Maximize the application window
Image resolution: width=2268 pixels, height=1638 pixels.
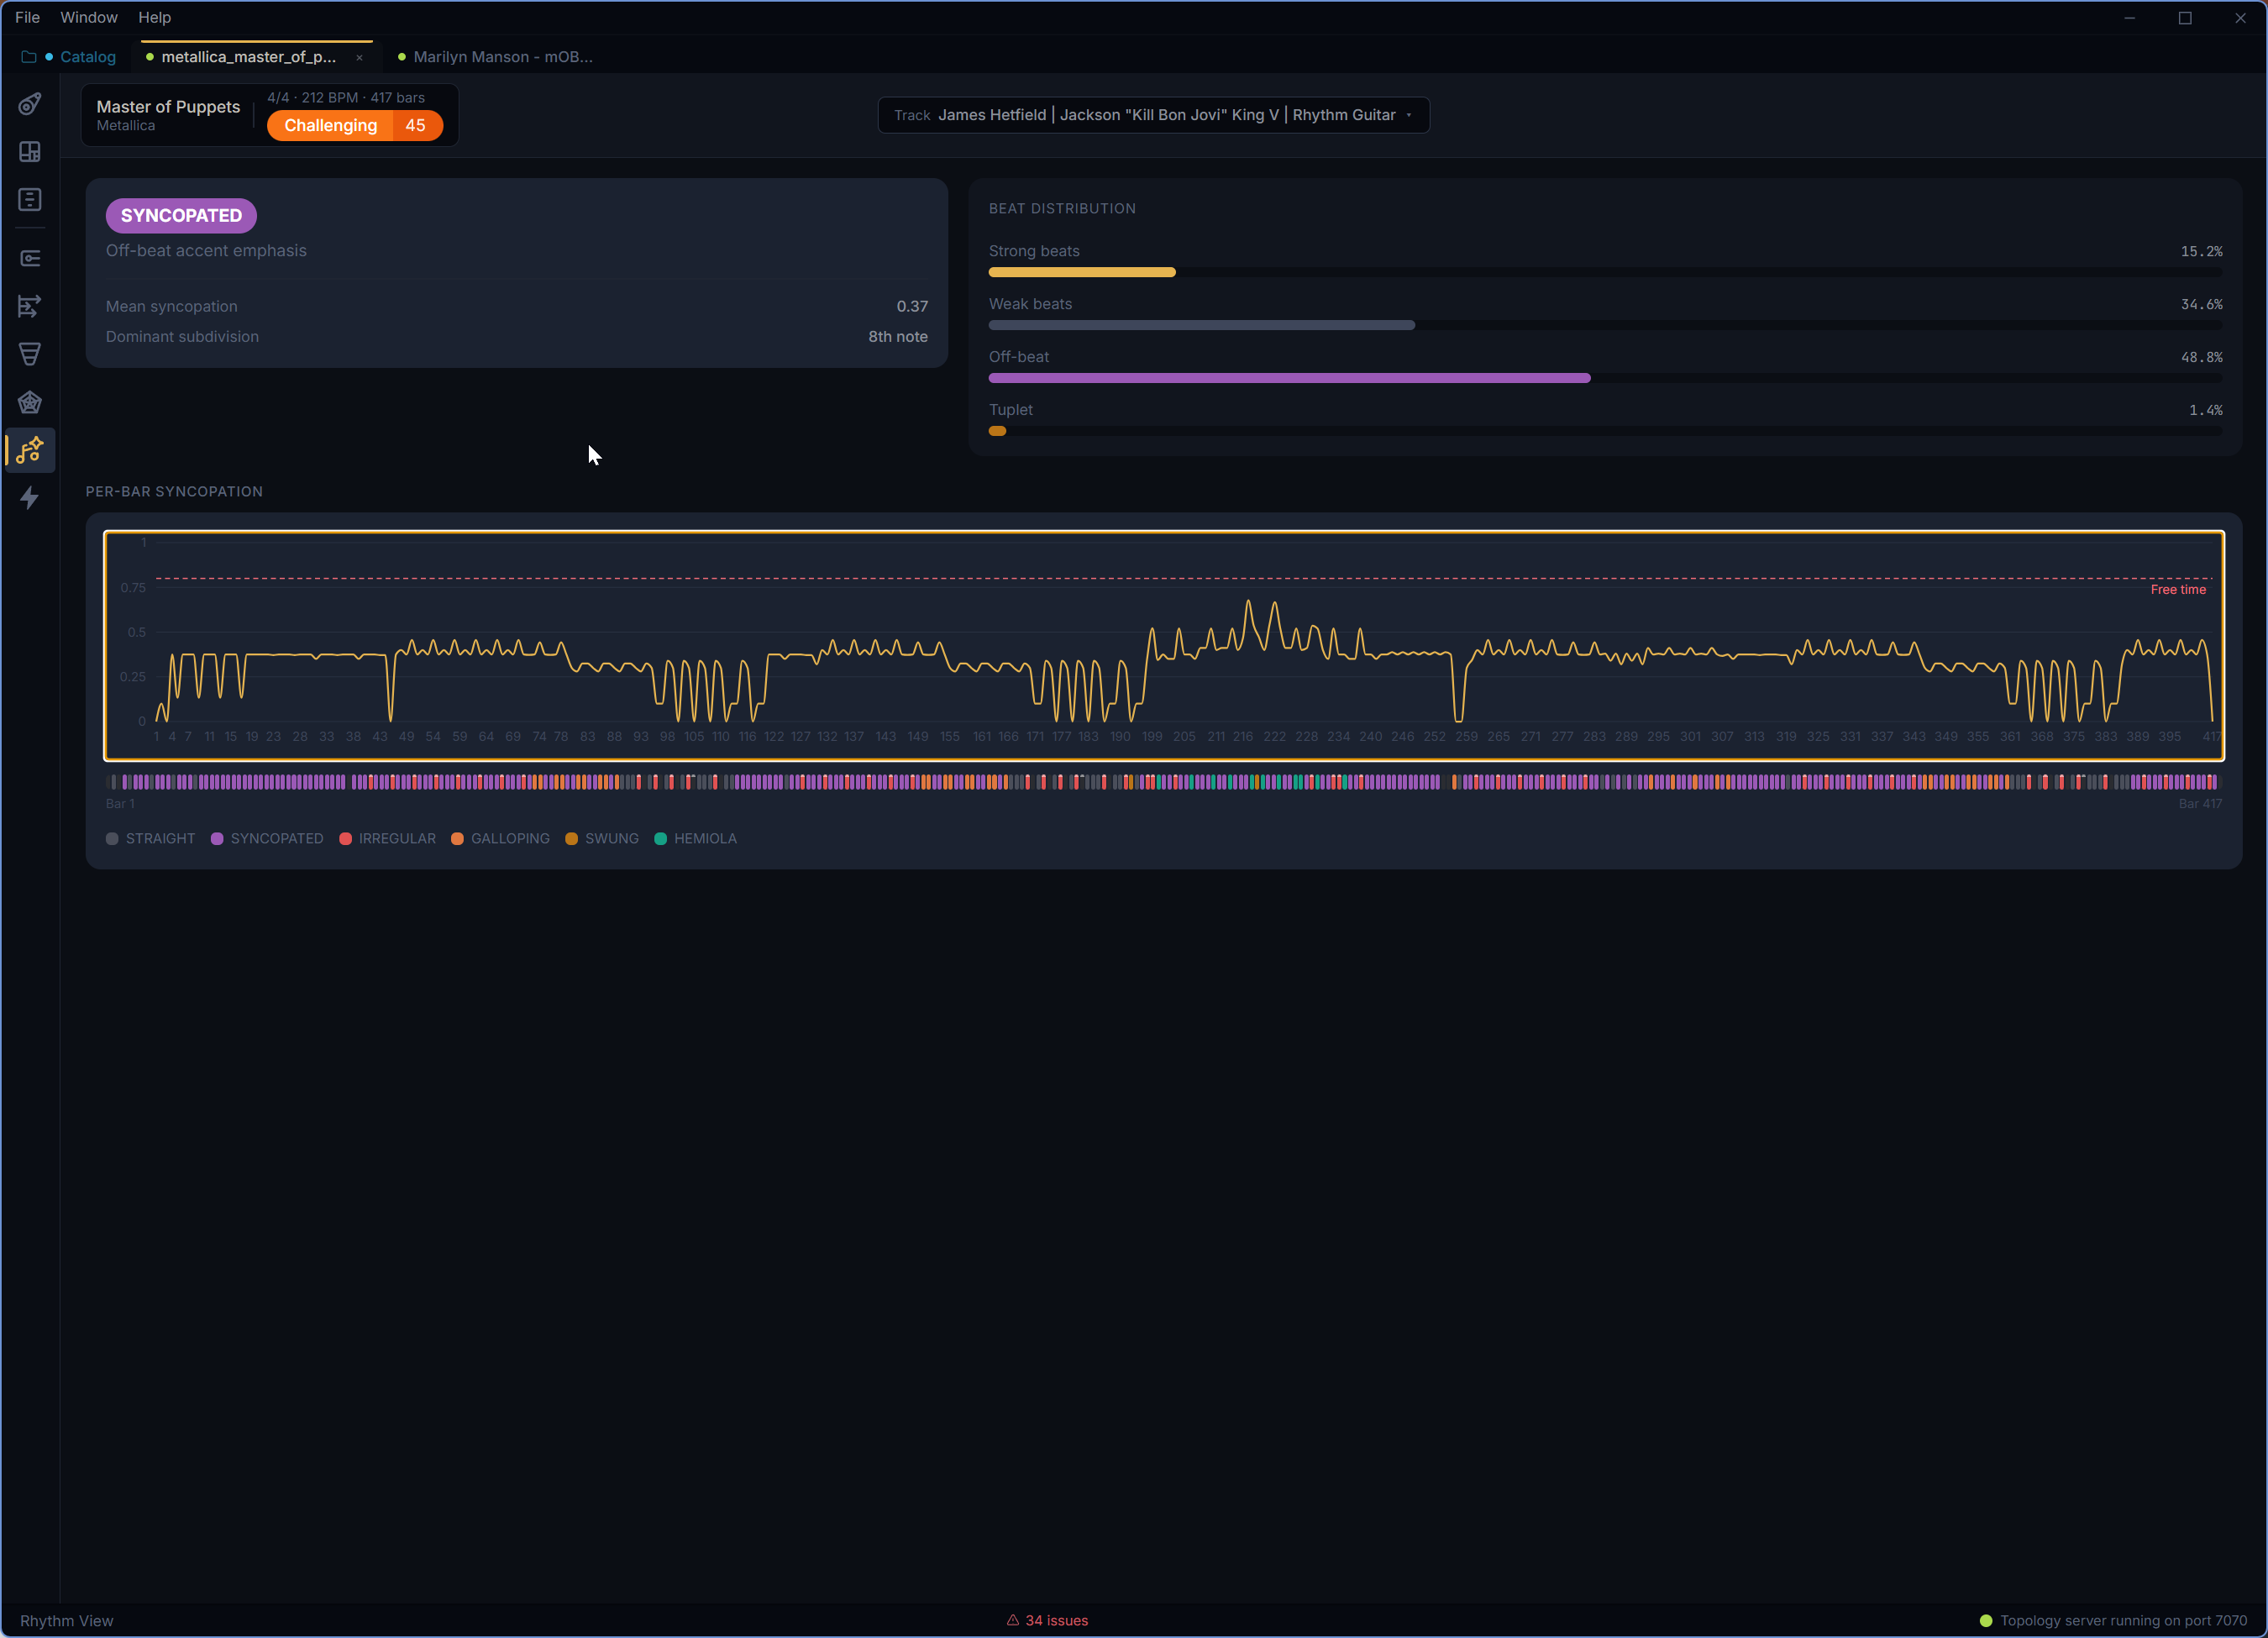tap(2185, 18)
